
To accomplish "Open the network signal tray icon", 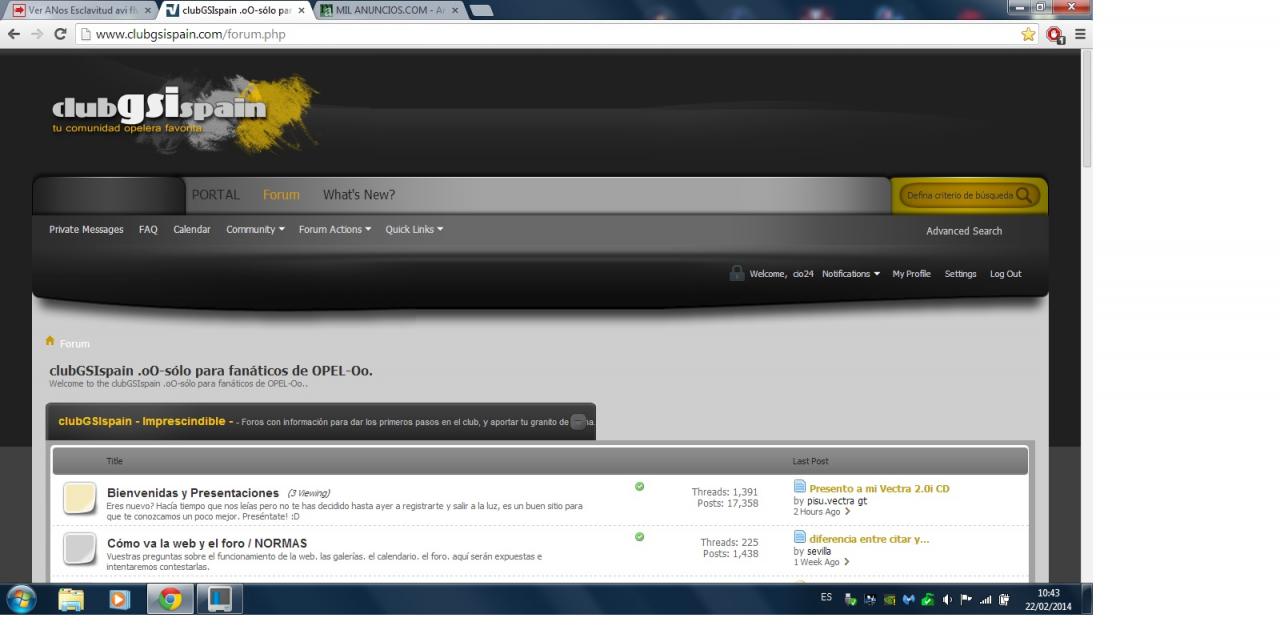I will (x=985, y=599).
